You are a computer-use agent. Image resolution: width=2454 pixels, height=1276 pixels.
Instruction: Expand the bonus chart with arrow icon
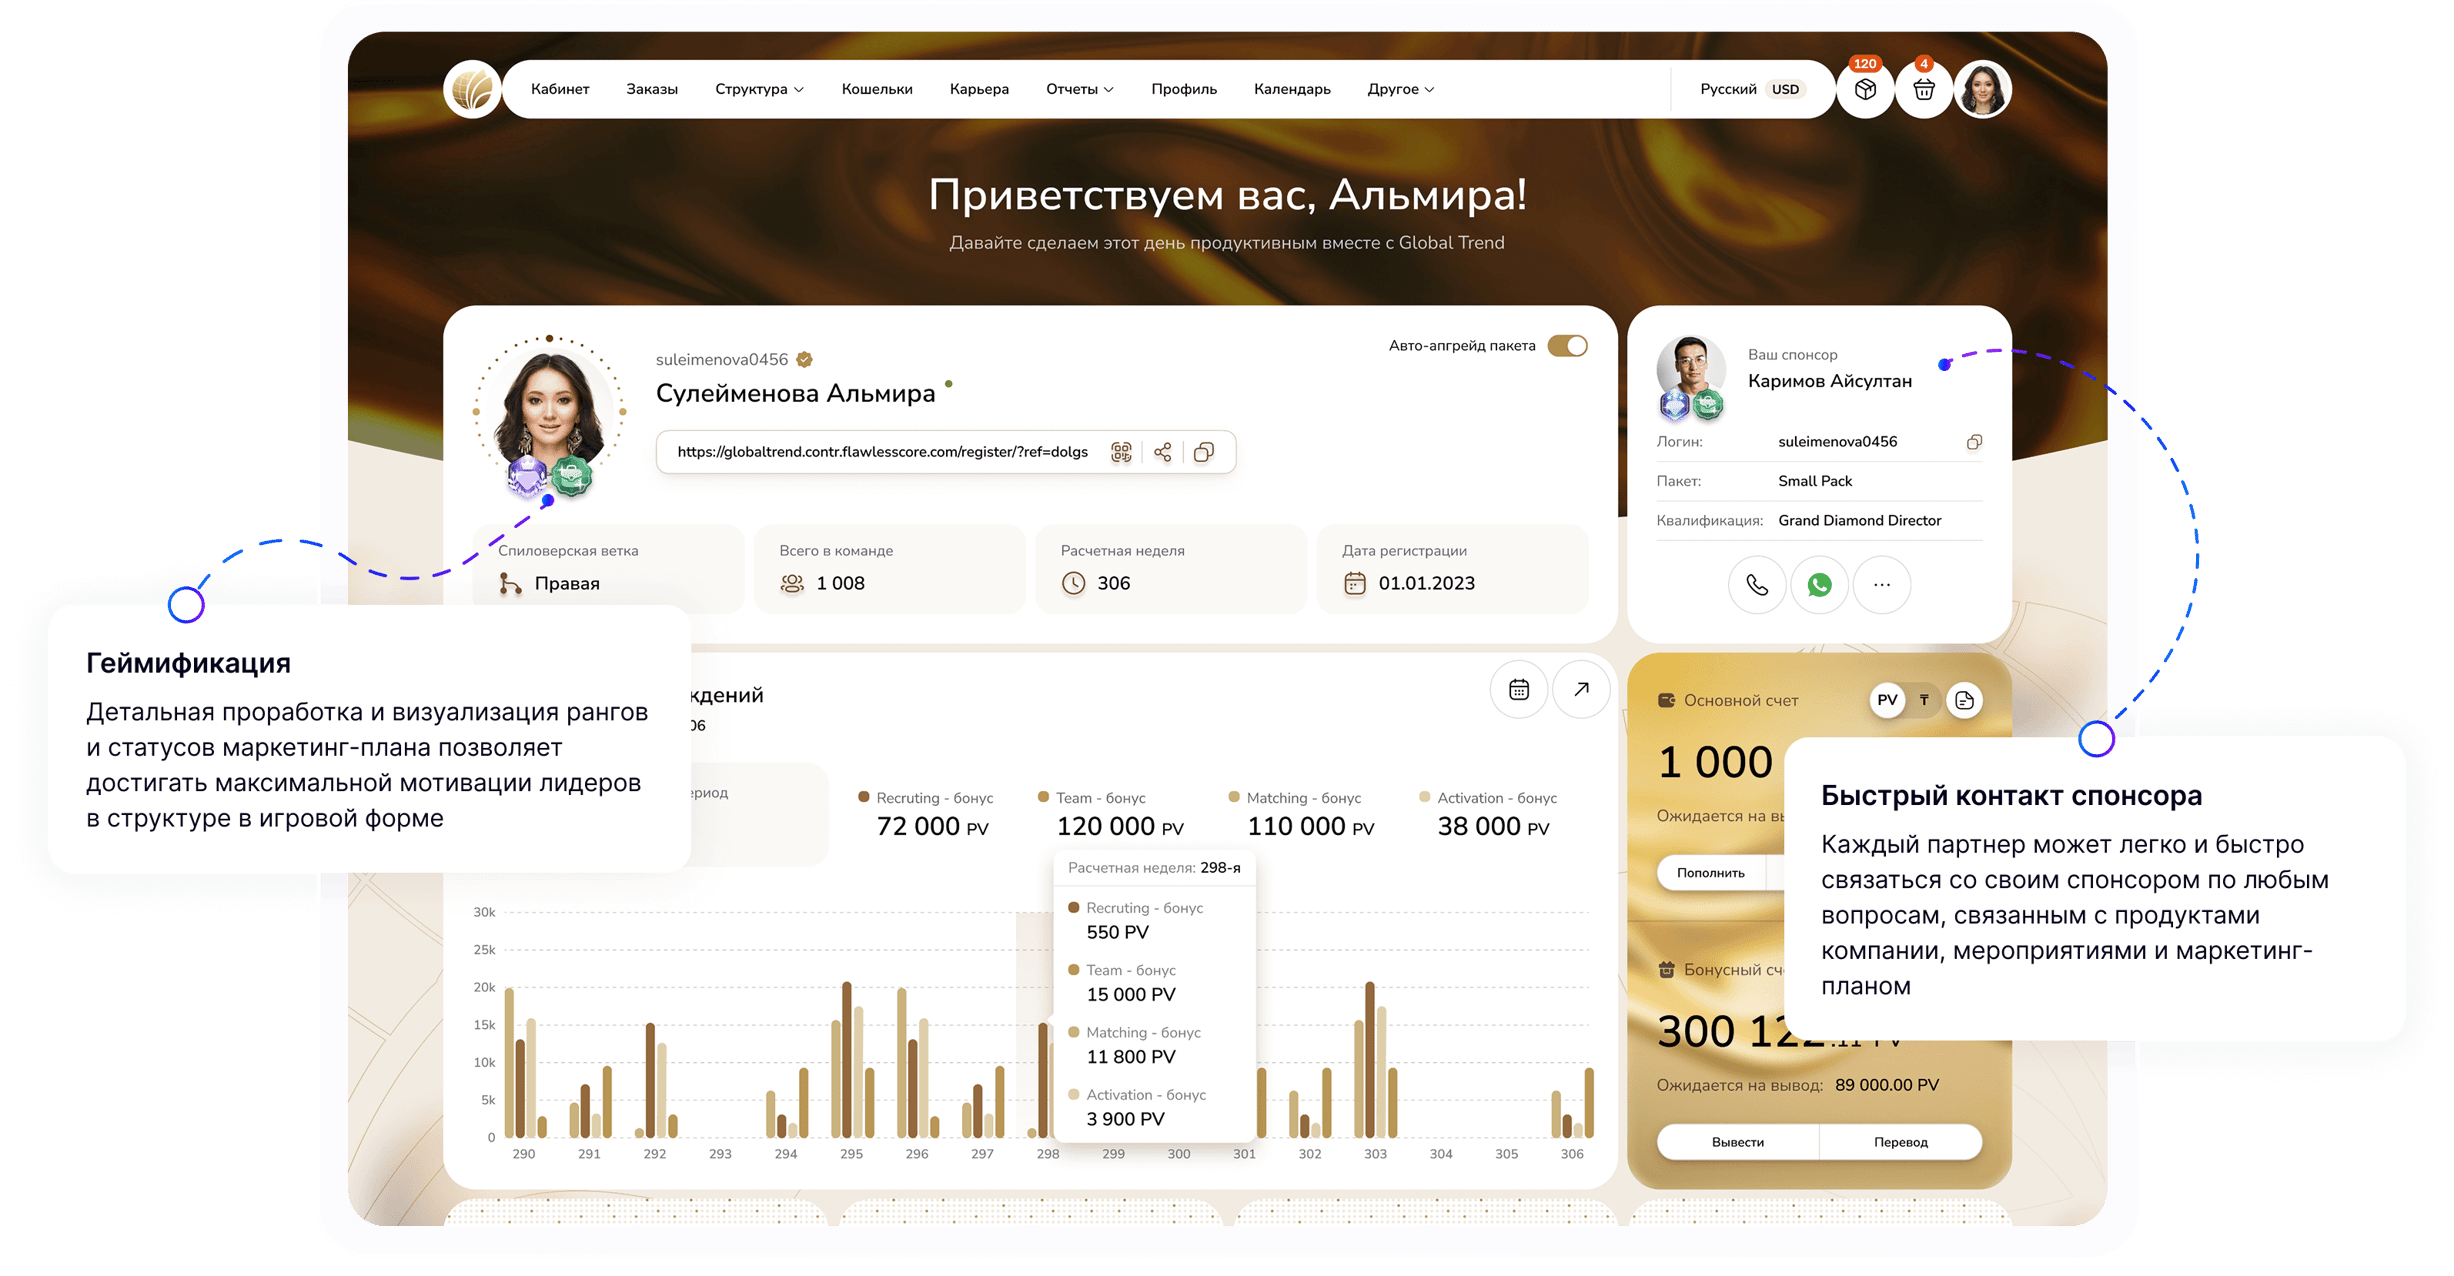1581,689
